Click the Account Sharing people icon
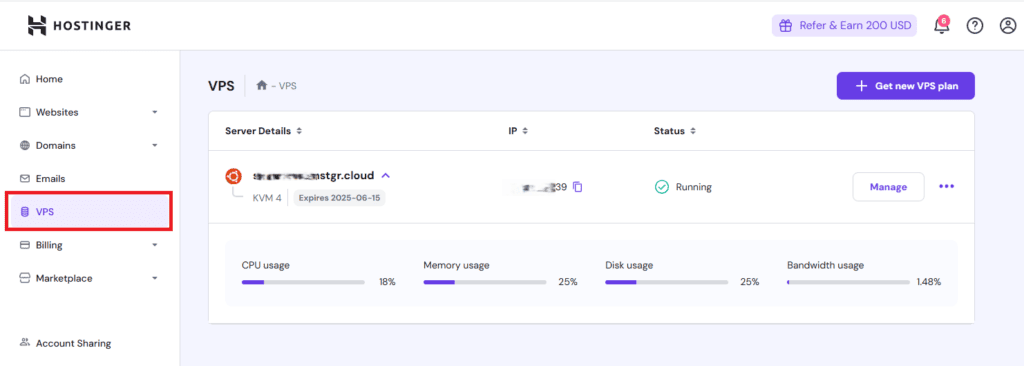The image size is (1024, 366). 25,342
